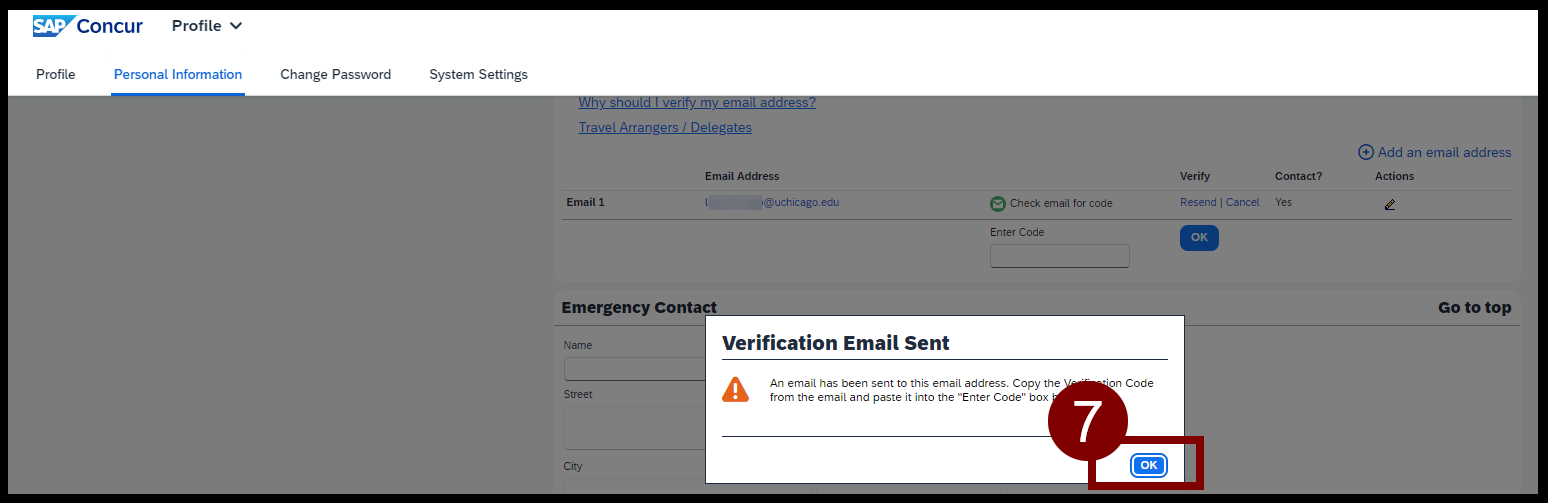
Task: Click Go to top link
Action: coord(1474,308)
